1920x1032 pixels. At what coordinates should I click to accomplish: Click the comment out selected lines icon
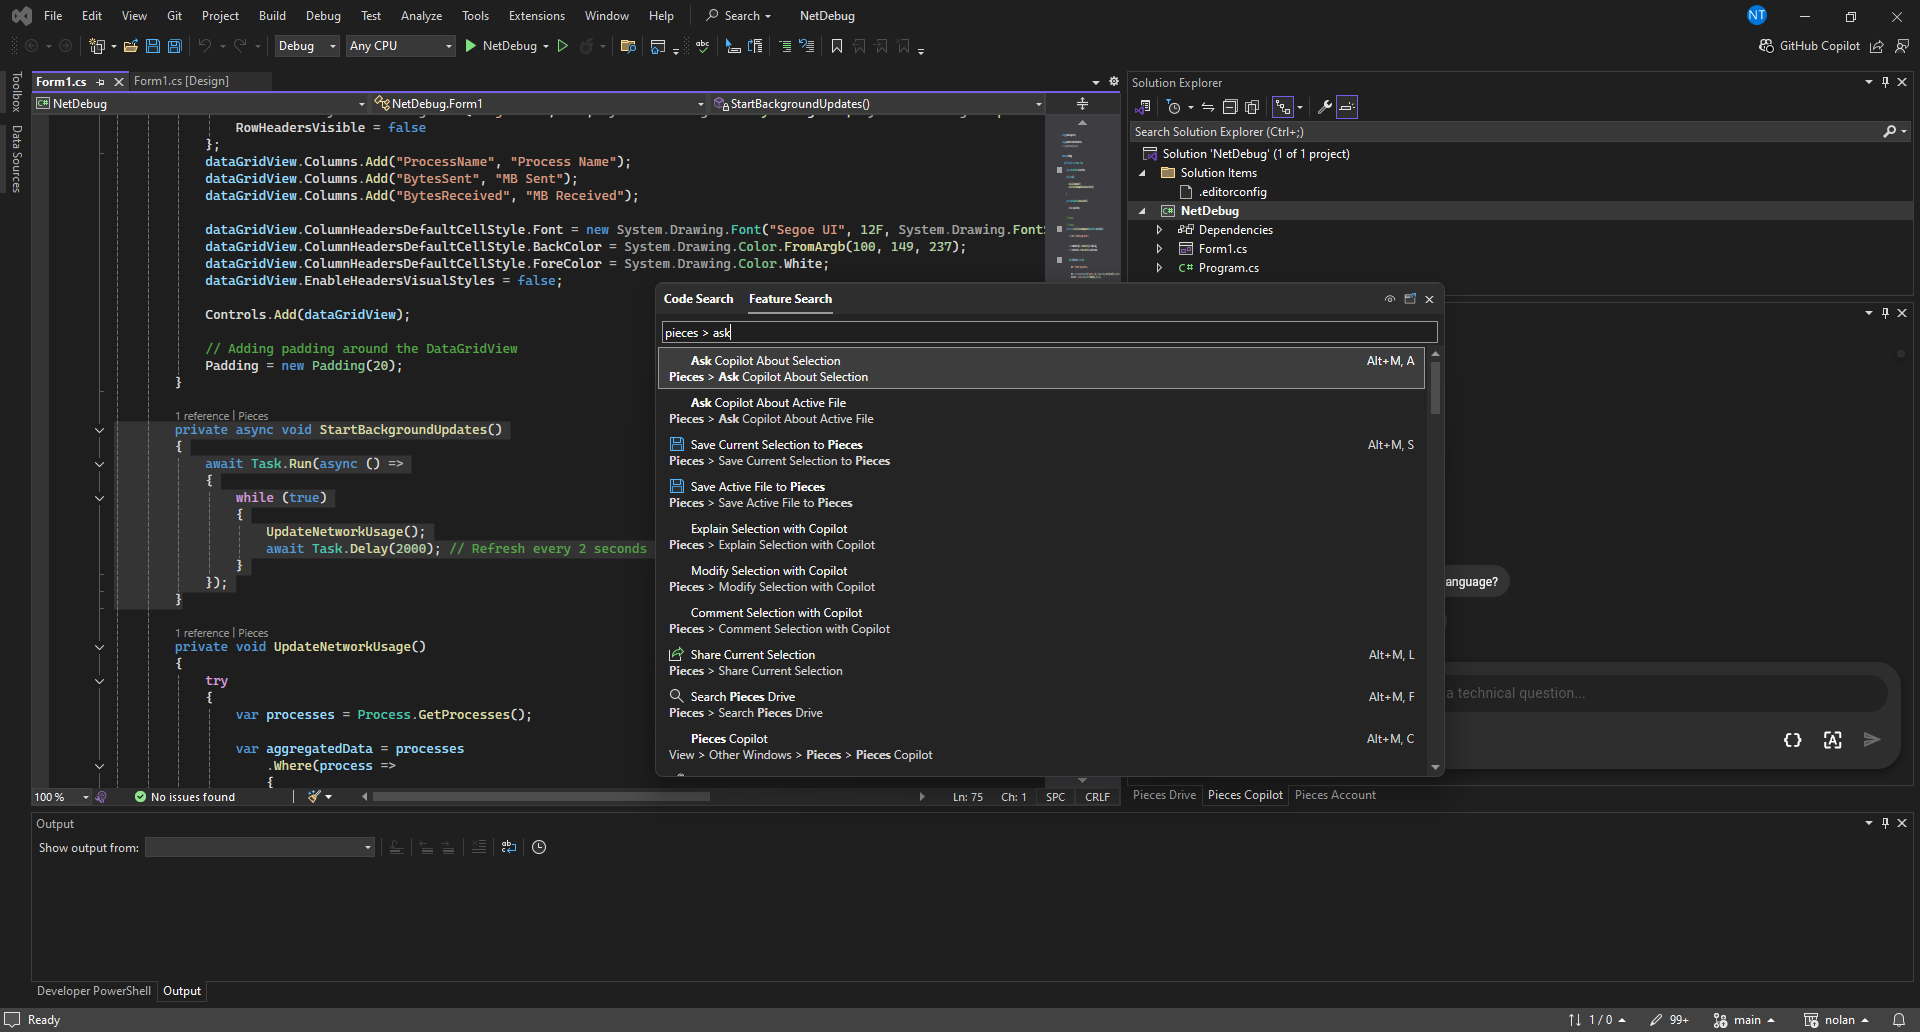pos(785,46)
